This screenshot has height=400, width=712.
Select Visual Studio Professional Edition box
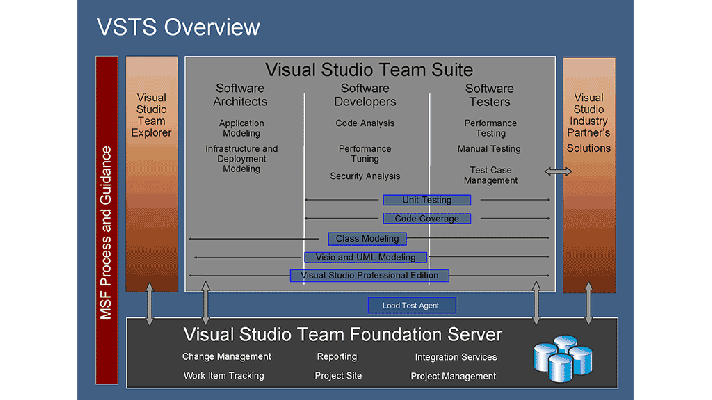coord(370,276)
